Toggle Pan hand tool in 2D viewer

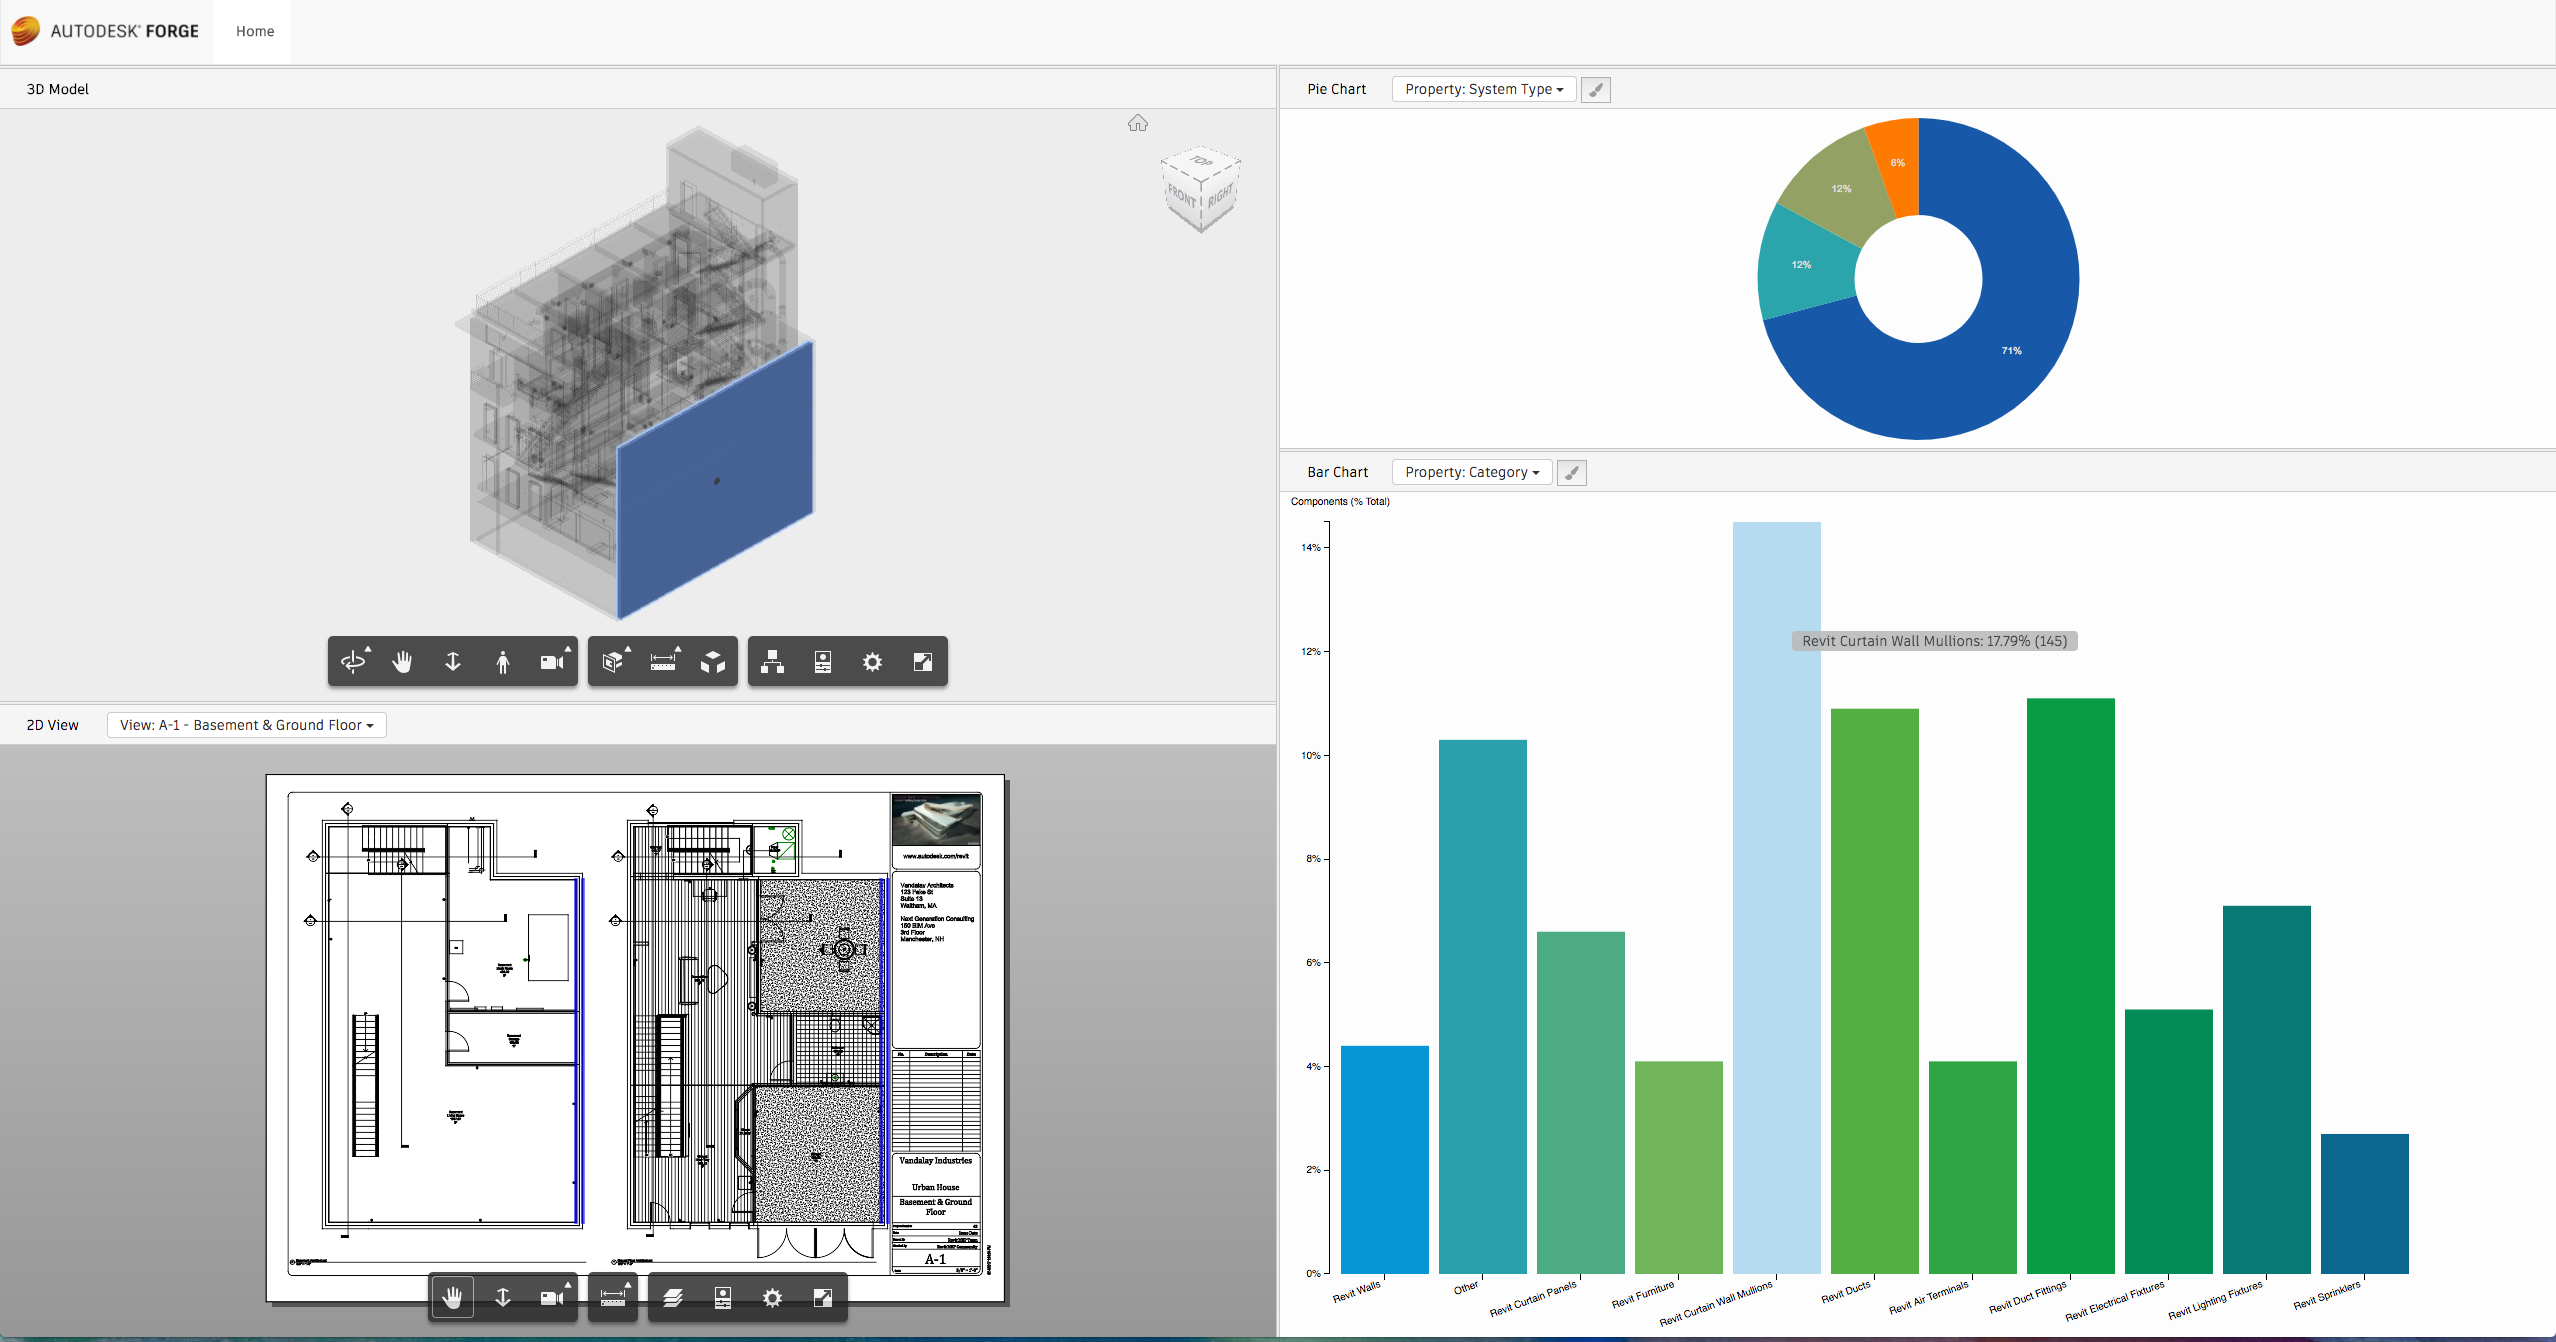tap(453, 1297)
